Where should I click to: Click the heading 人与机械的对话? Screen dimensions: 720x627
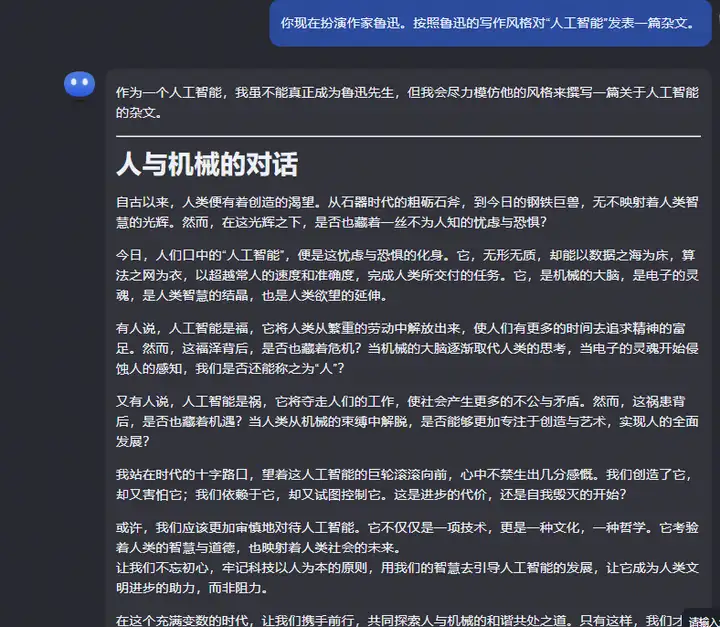click(207, 164)
